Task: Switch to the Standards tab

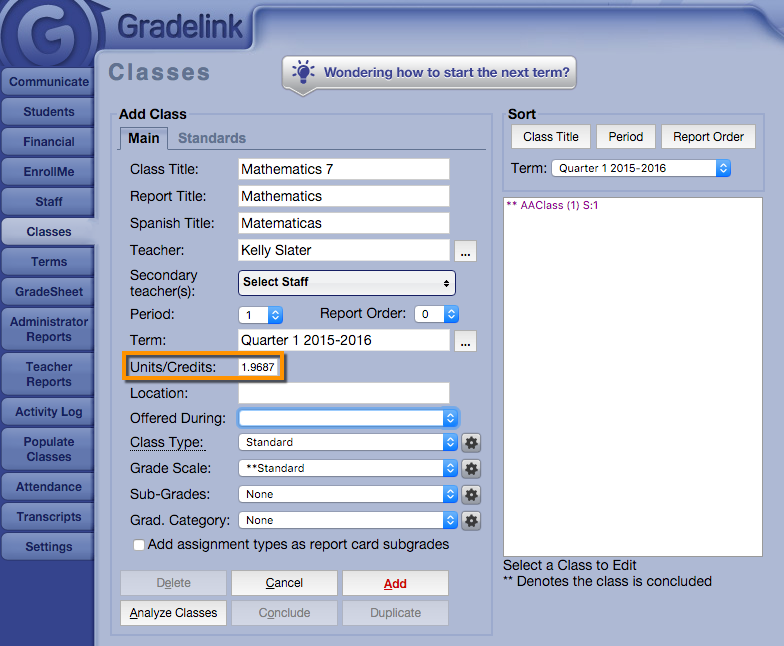Action: 212,138
